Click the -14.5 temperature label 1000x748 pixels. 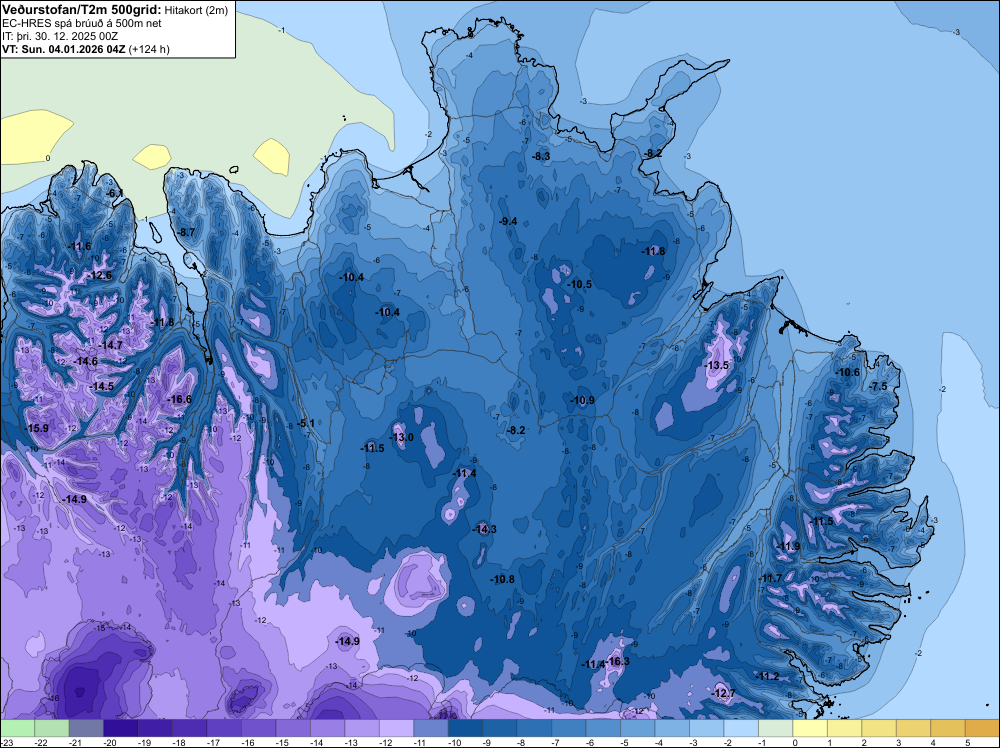coord(101,386)
